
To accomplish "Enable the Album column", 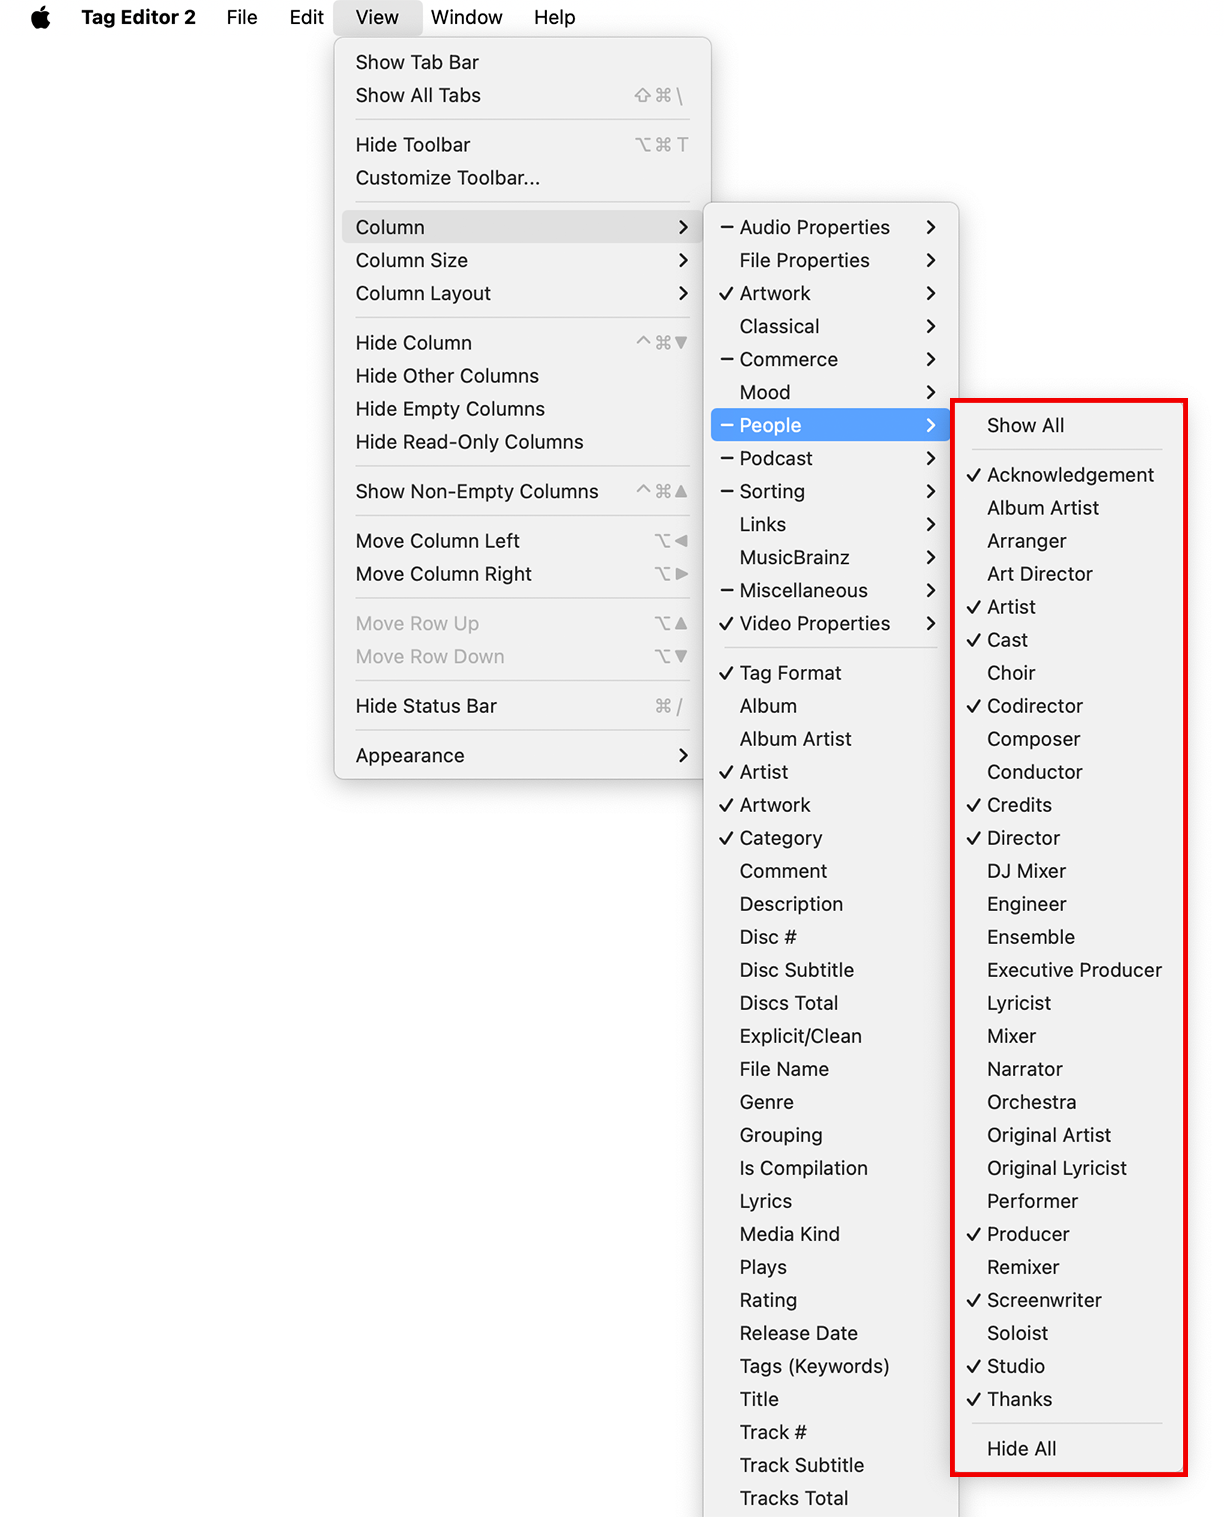I will tap(830, 706).
